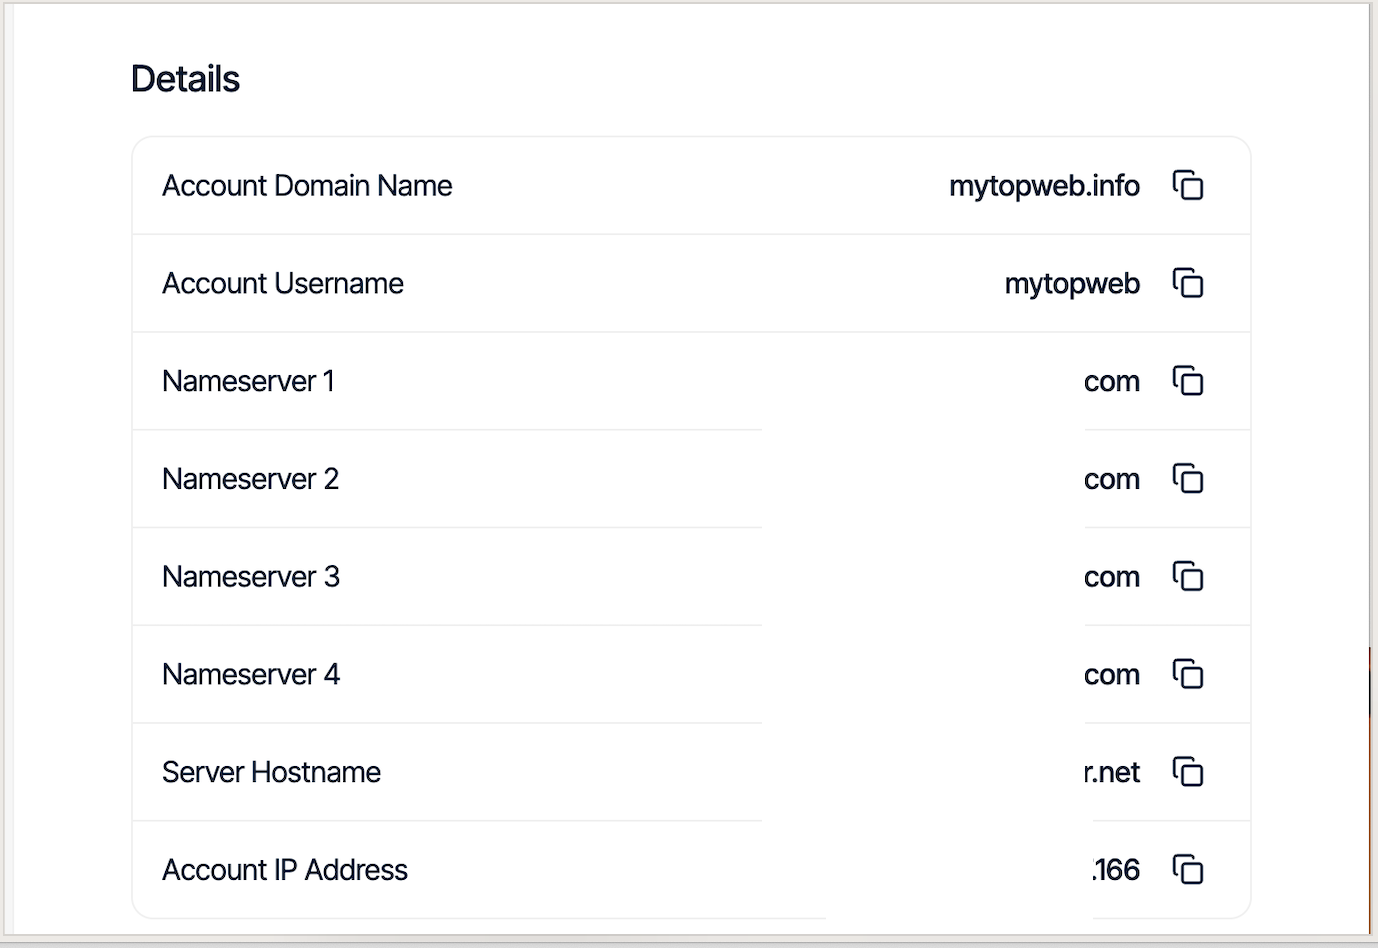The width and height of the screenshot is (1378, 948).
Task: Click the Nameserver 1 label
Action: [248, 381]
